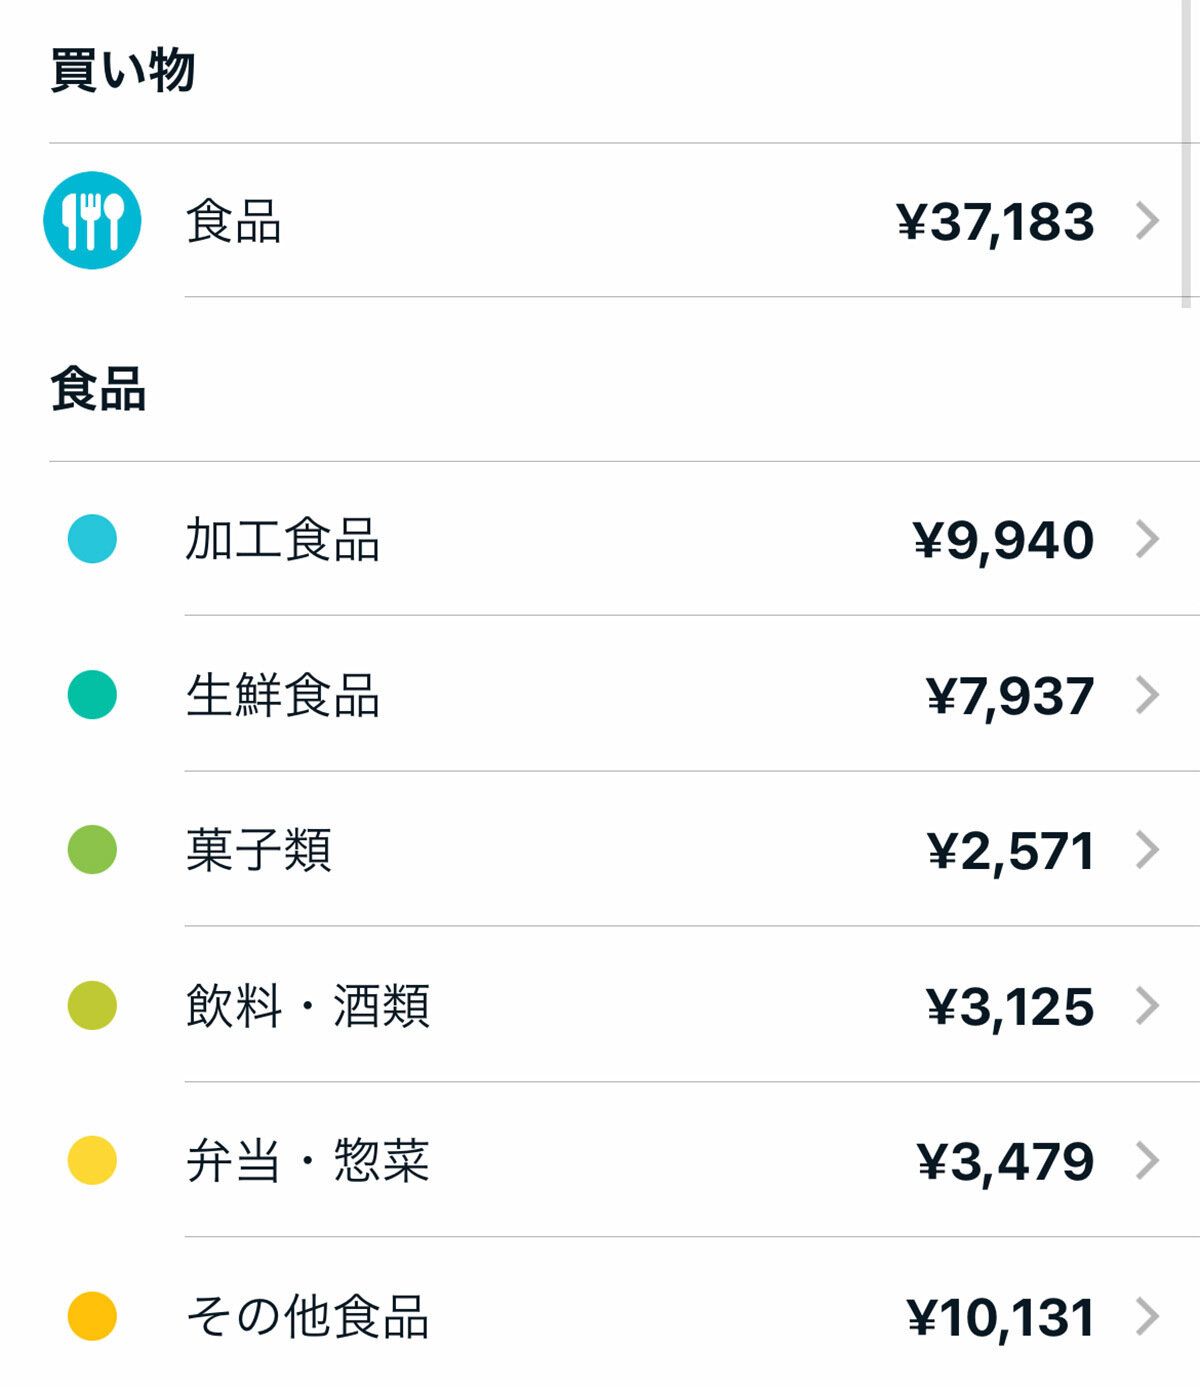The image size is (1200, 1396).
Task: Click the green dot beside 菓子類
Action: coord(92,850)
